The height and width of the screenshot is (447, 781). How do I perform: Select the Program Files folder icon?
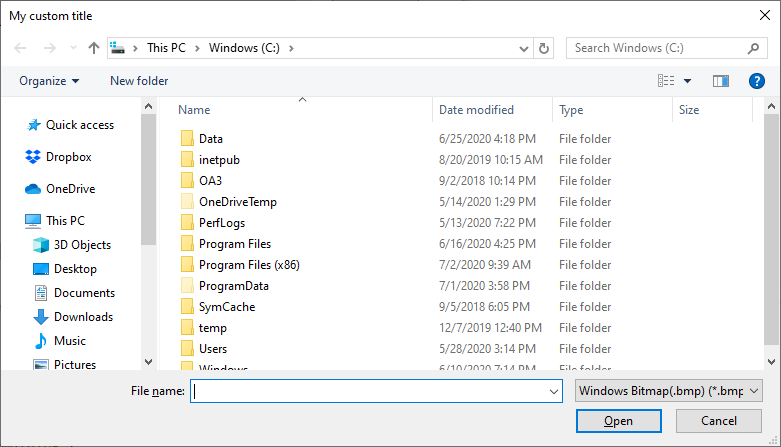[187, 243]
